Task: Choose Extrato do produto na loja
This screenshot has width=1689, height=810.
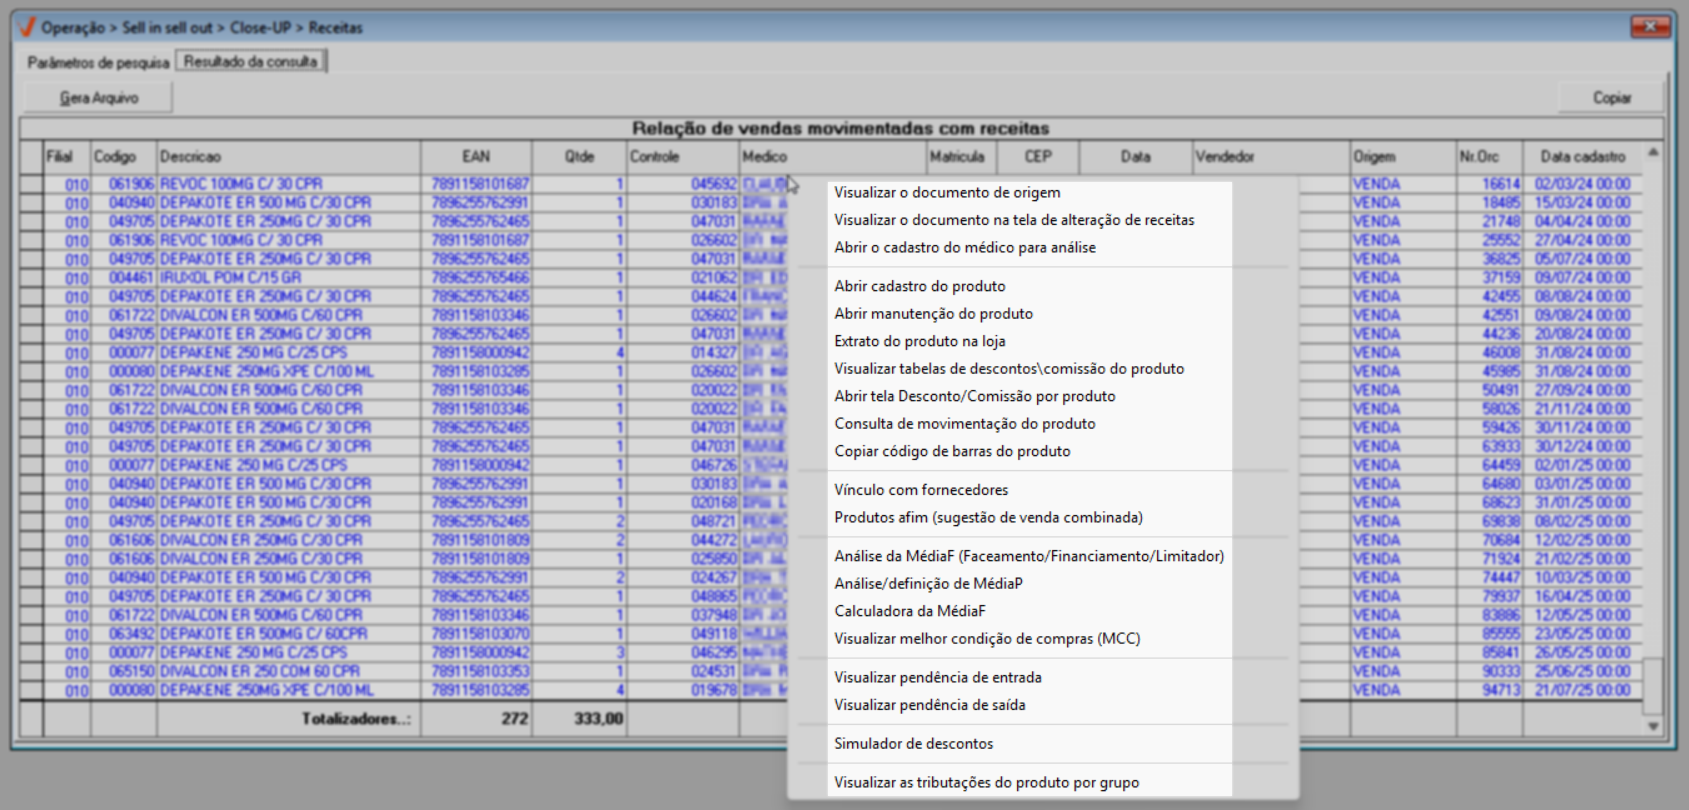Action: click(919, 341)
